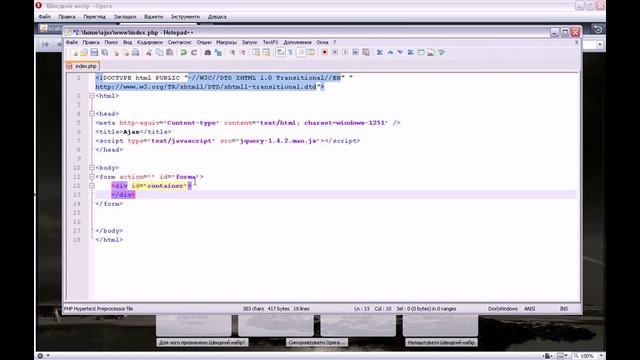The image size is (640, 360).
Task: Click the Redo toolbar icon
Action: coord(194,53)
